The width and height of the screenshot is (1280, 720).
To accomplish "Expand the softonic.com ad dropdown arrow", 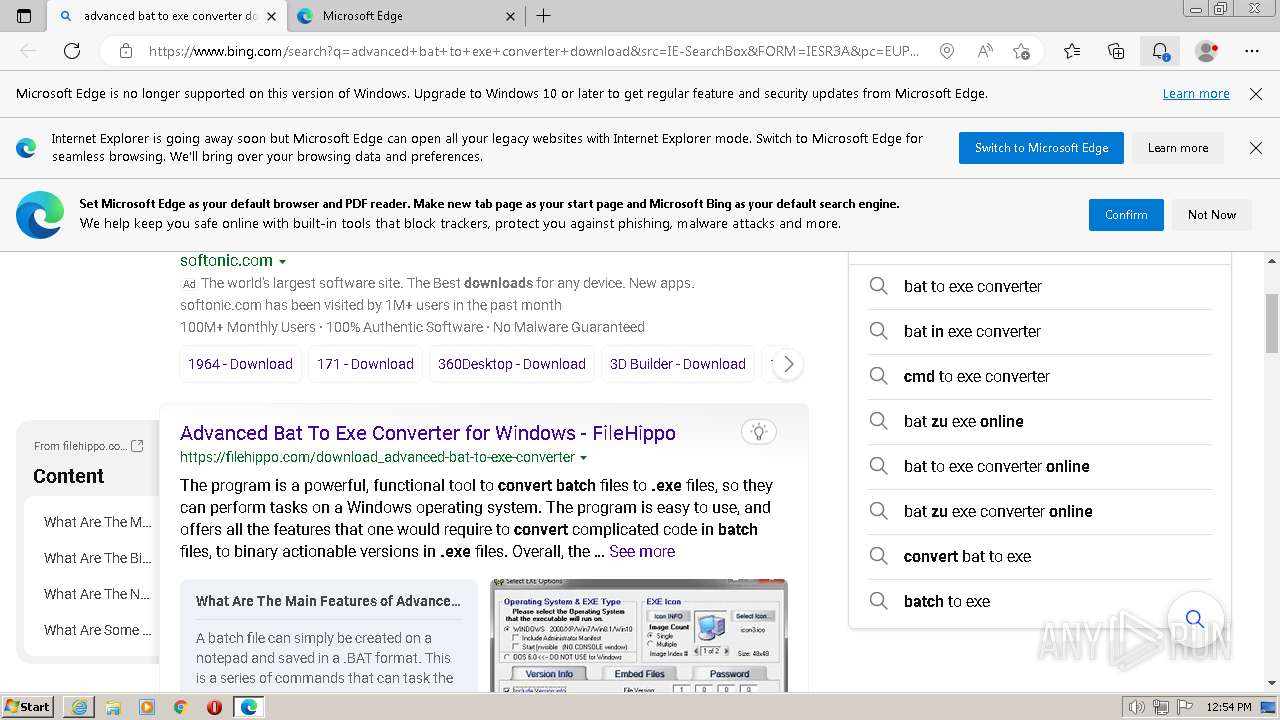I will (283, 261).
